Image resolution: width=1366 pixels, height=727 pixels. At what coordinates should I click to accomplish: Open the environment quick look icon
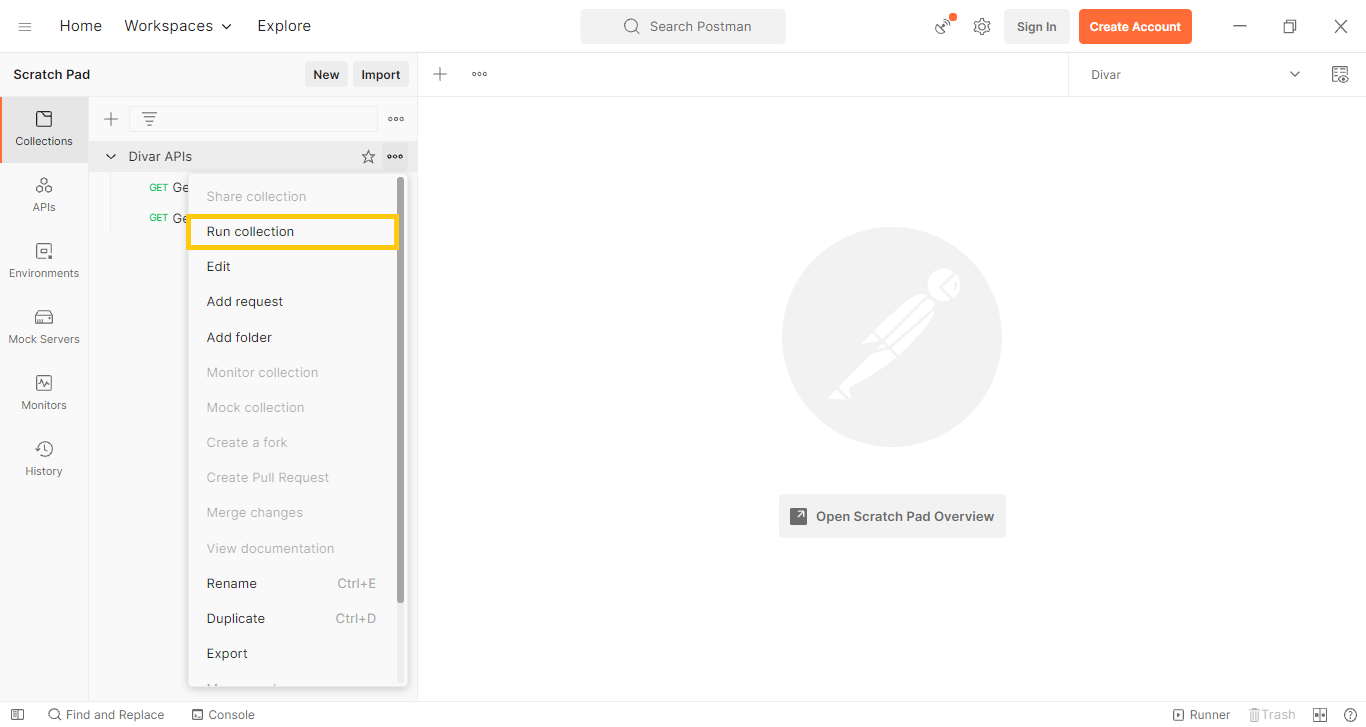tap(1340, 75)
